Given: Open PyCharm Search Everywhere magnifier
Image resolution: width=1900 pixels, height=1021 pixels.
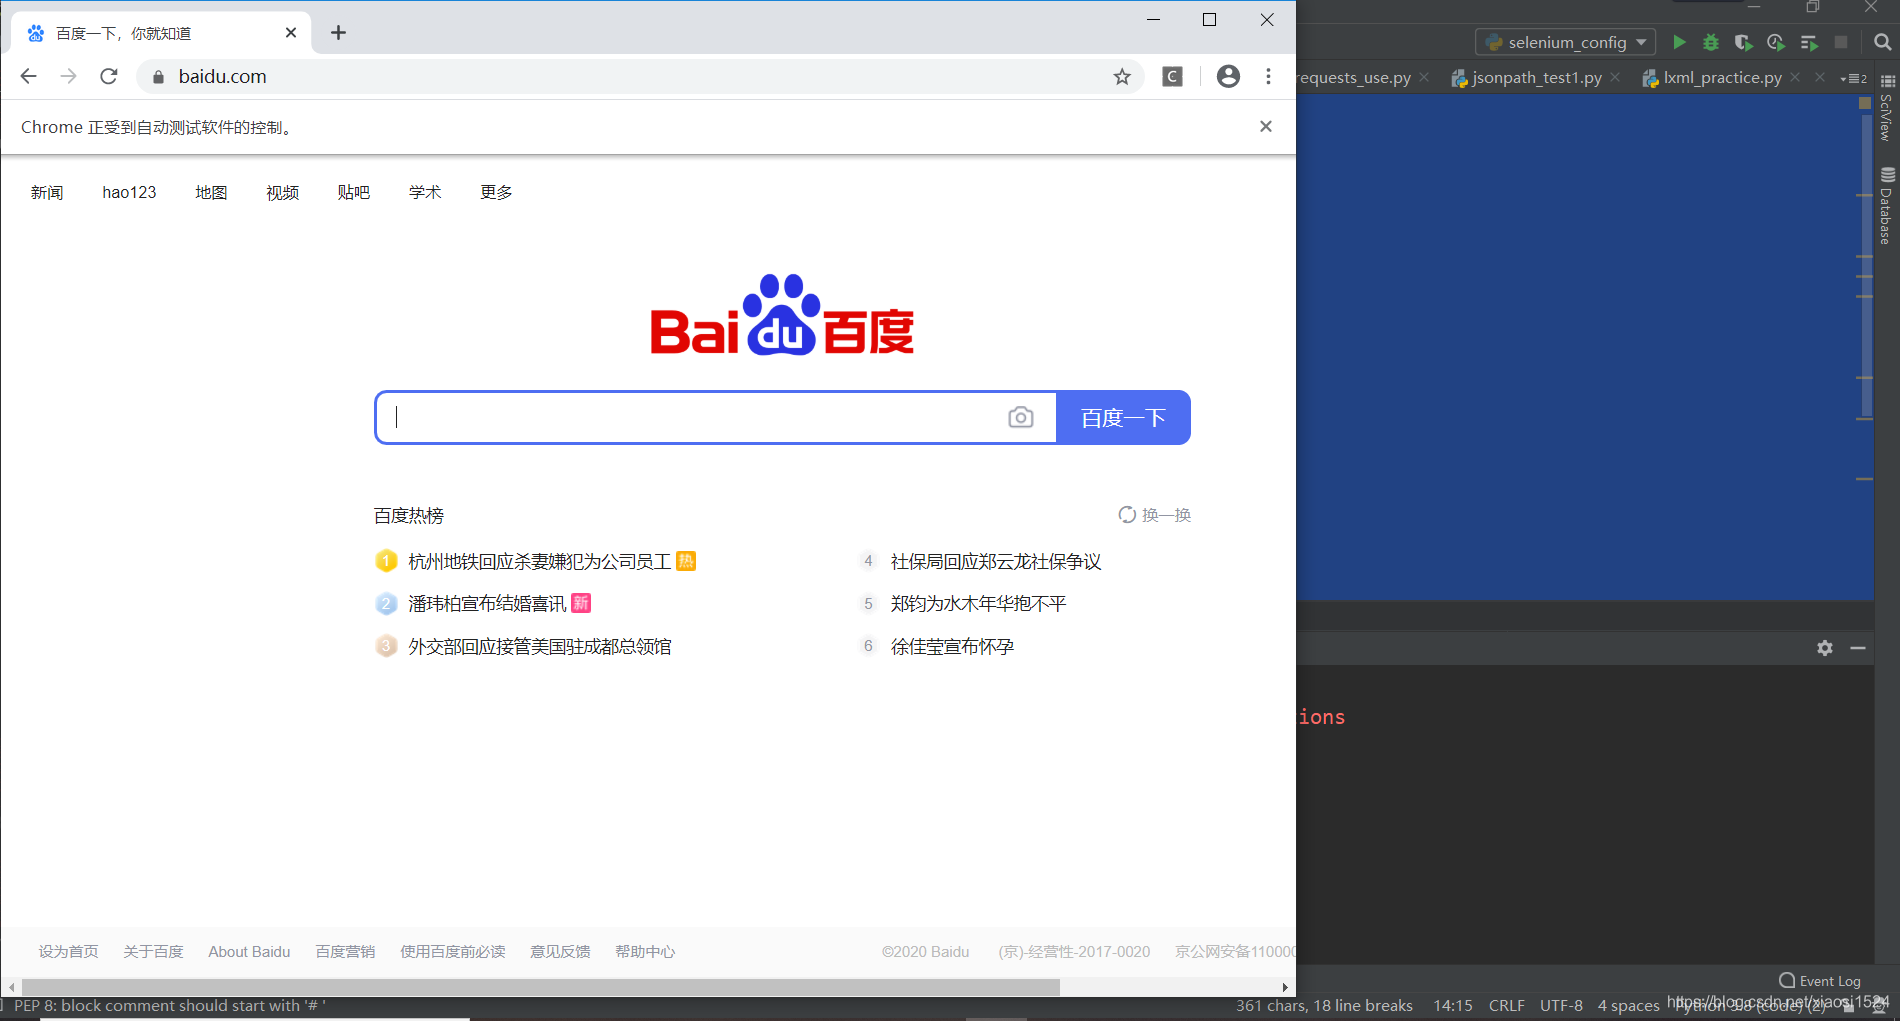Looking at the screenshot, I should tap(1882, 42).
